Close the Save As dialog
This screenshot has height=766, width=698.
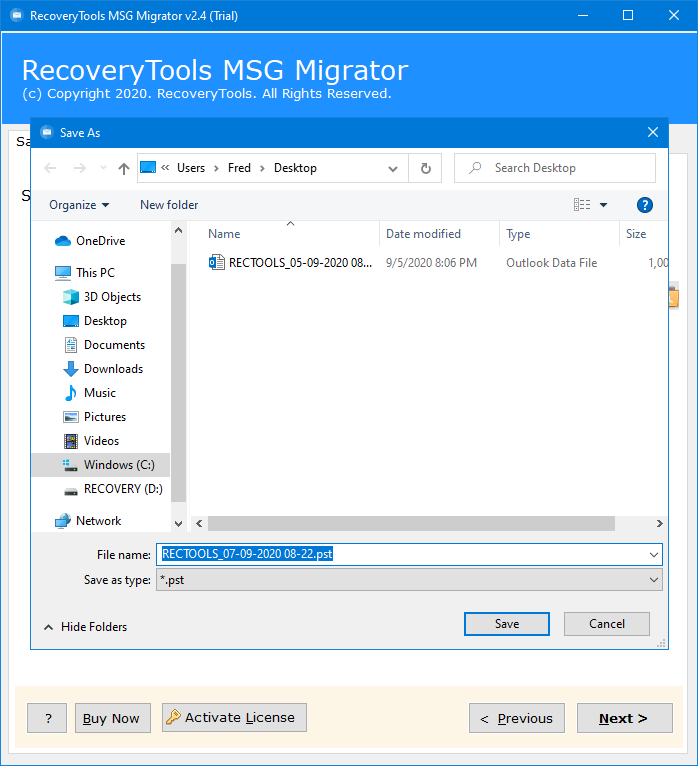coord(653,132)
